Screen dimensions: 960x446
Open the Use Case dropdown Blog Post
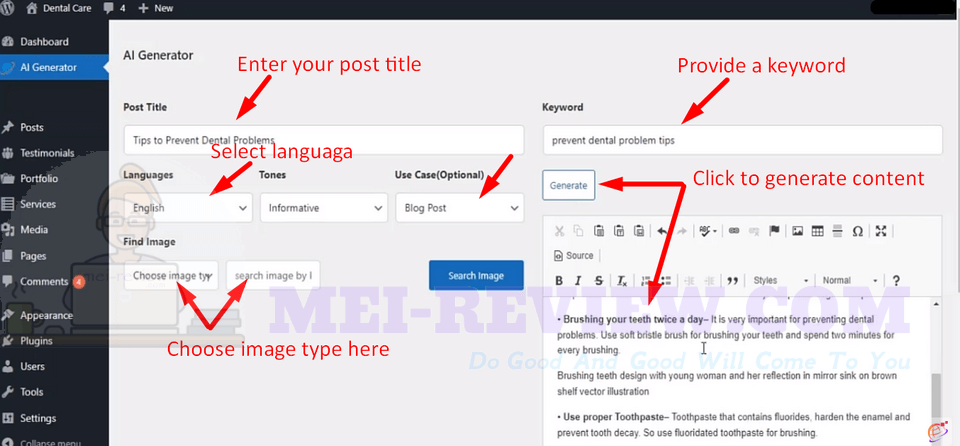click(459, 208)
